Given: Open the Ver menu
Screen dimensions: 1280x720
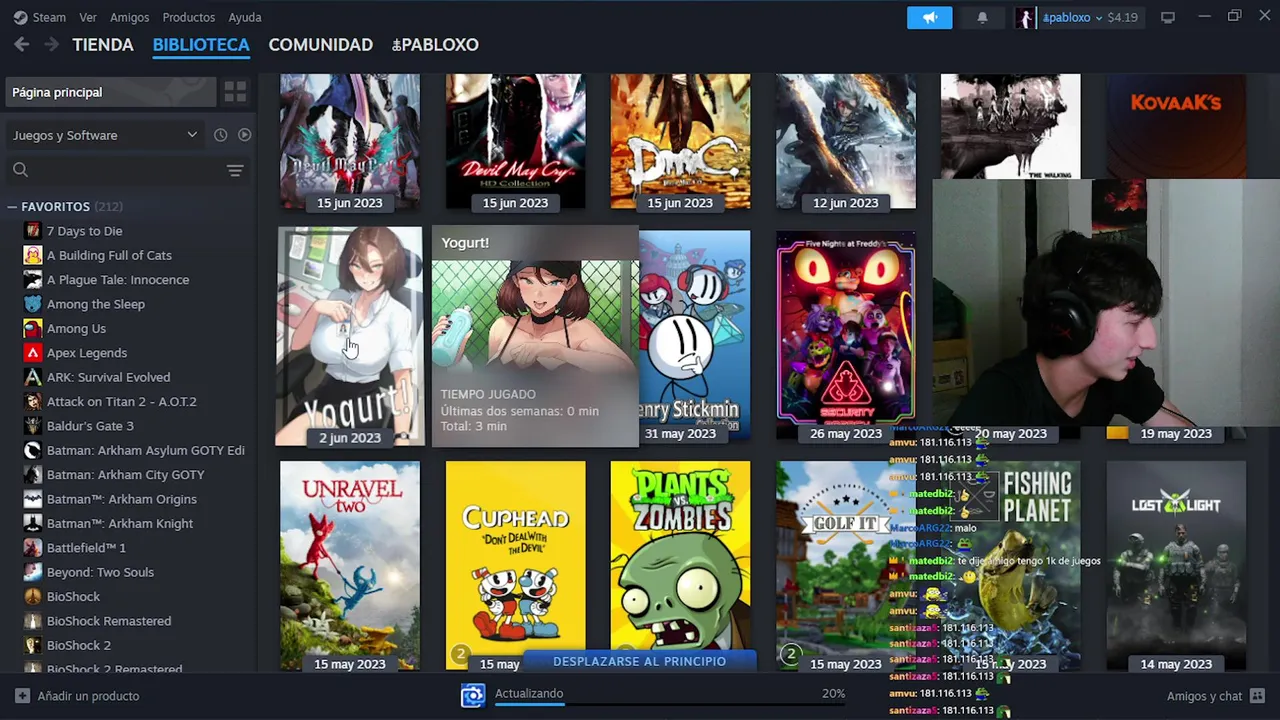Looking at the screenshot, I should [88, 17].
